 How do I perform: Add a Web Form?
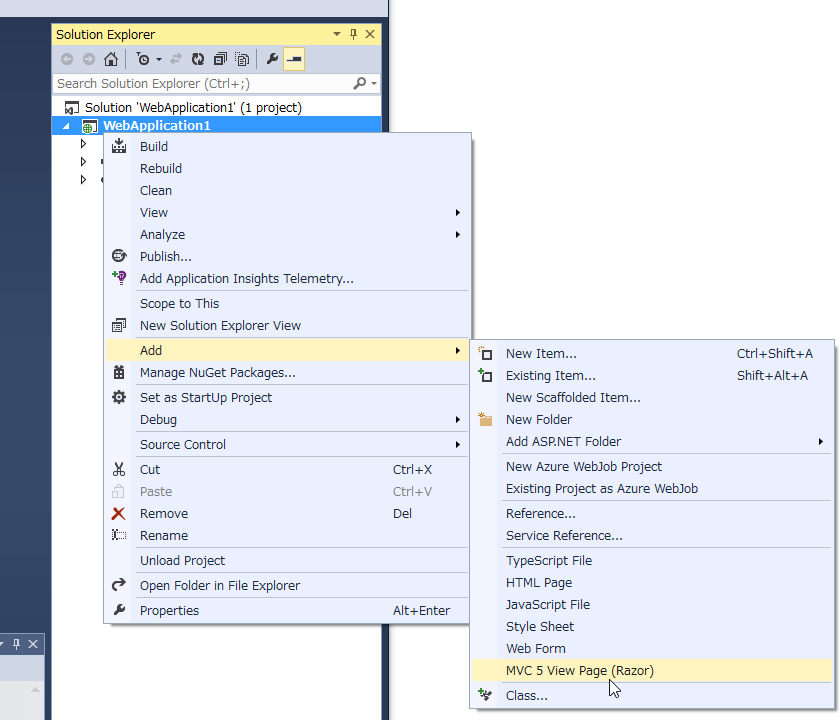[652, 648]
